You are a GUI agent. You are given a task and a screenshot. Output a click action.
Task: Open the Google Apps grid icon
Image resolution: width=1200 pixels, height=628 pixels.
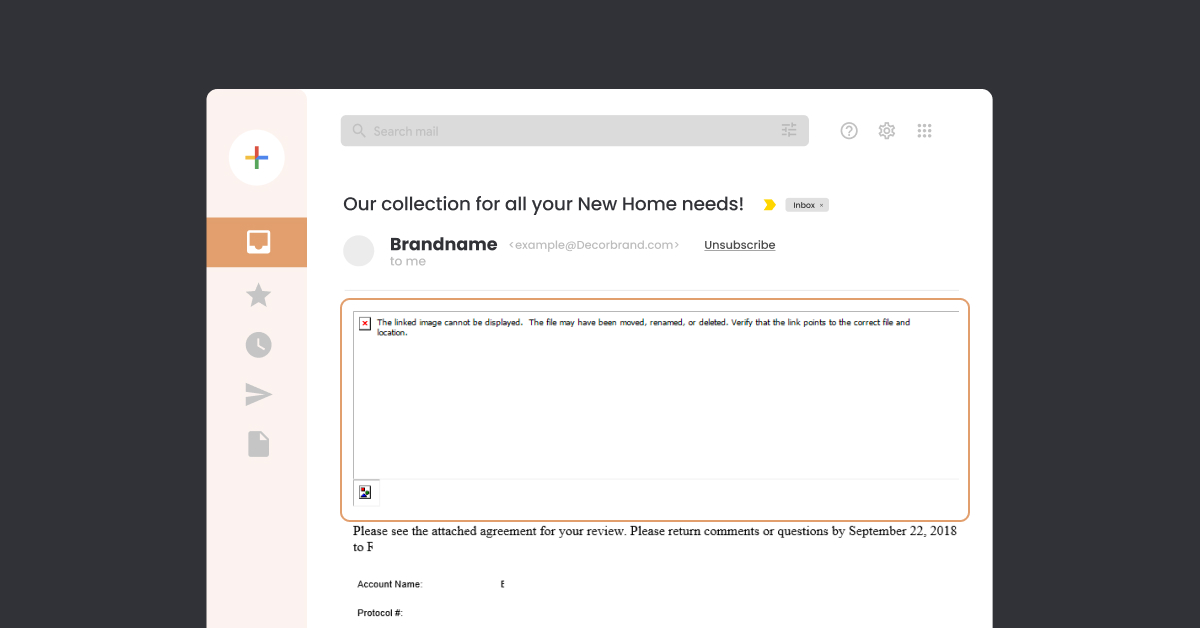(924, 130)
